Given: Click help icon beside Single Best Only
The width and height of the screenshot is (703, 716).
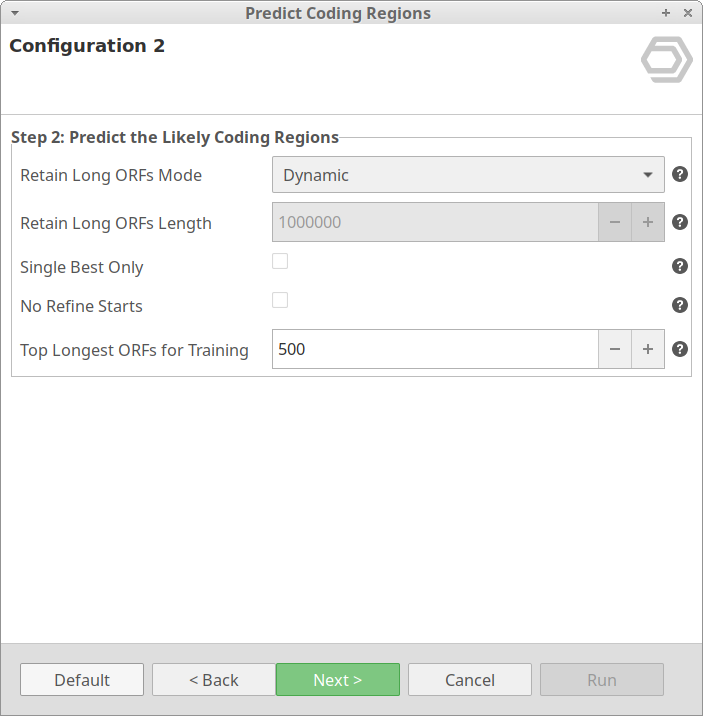Looking at the screenshot, I should pos(680,266).
